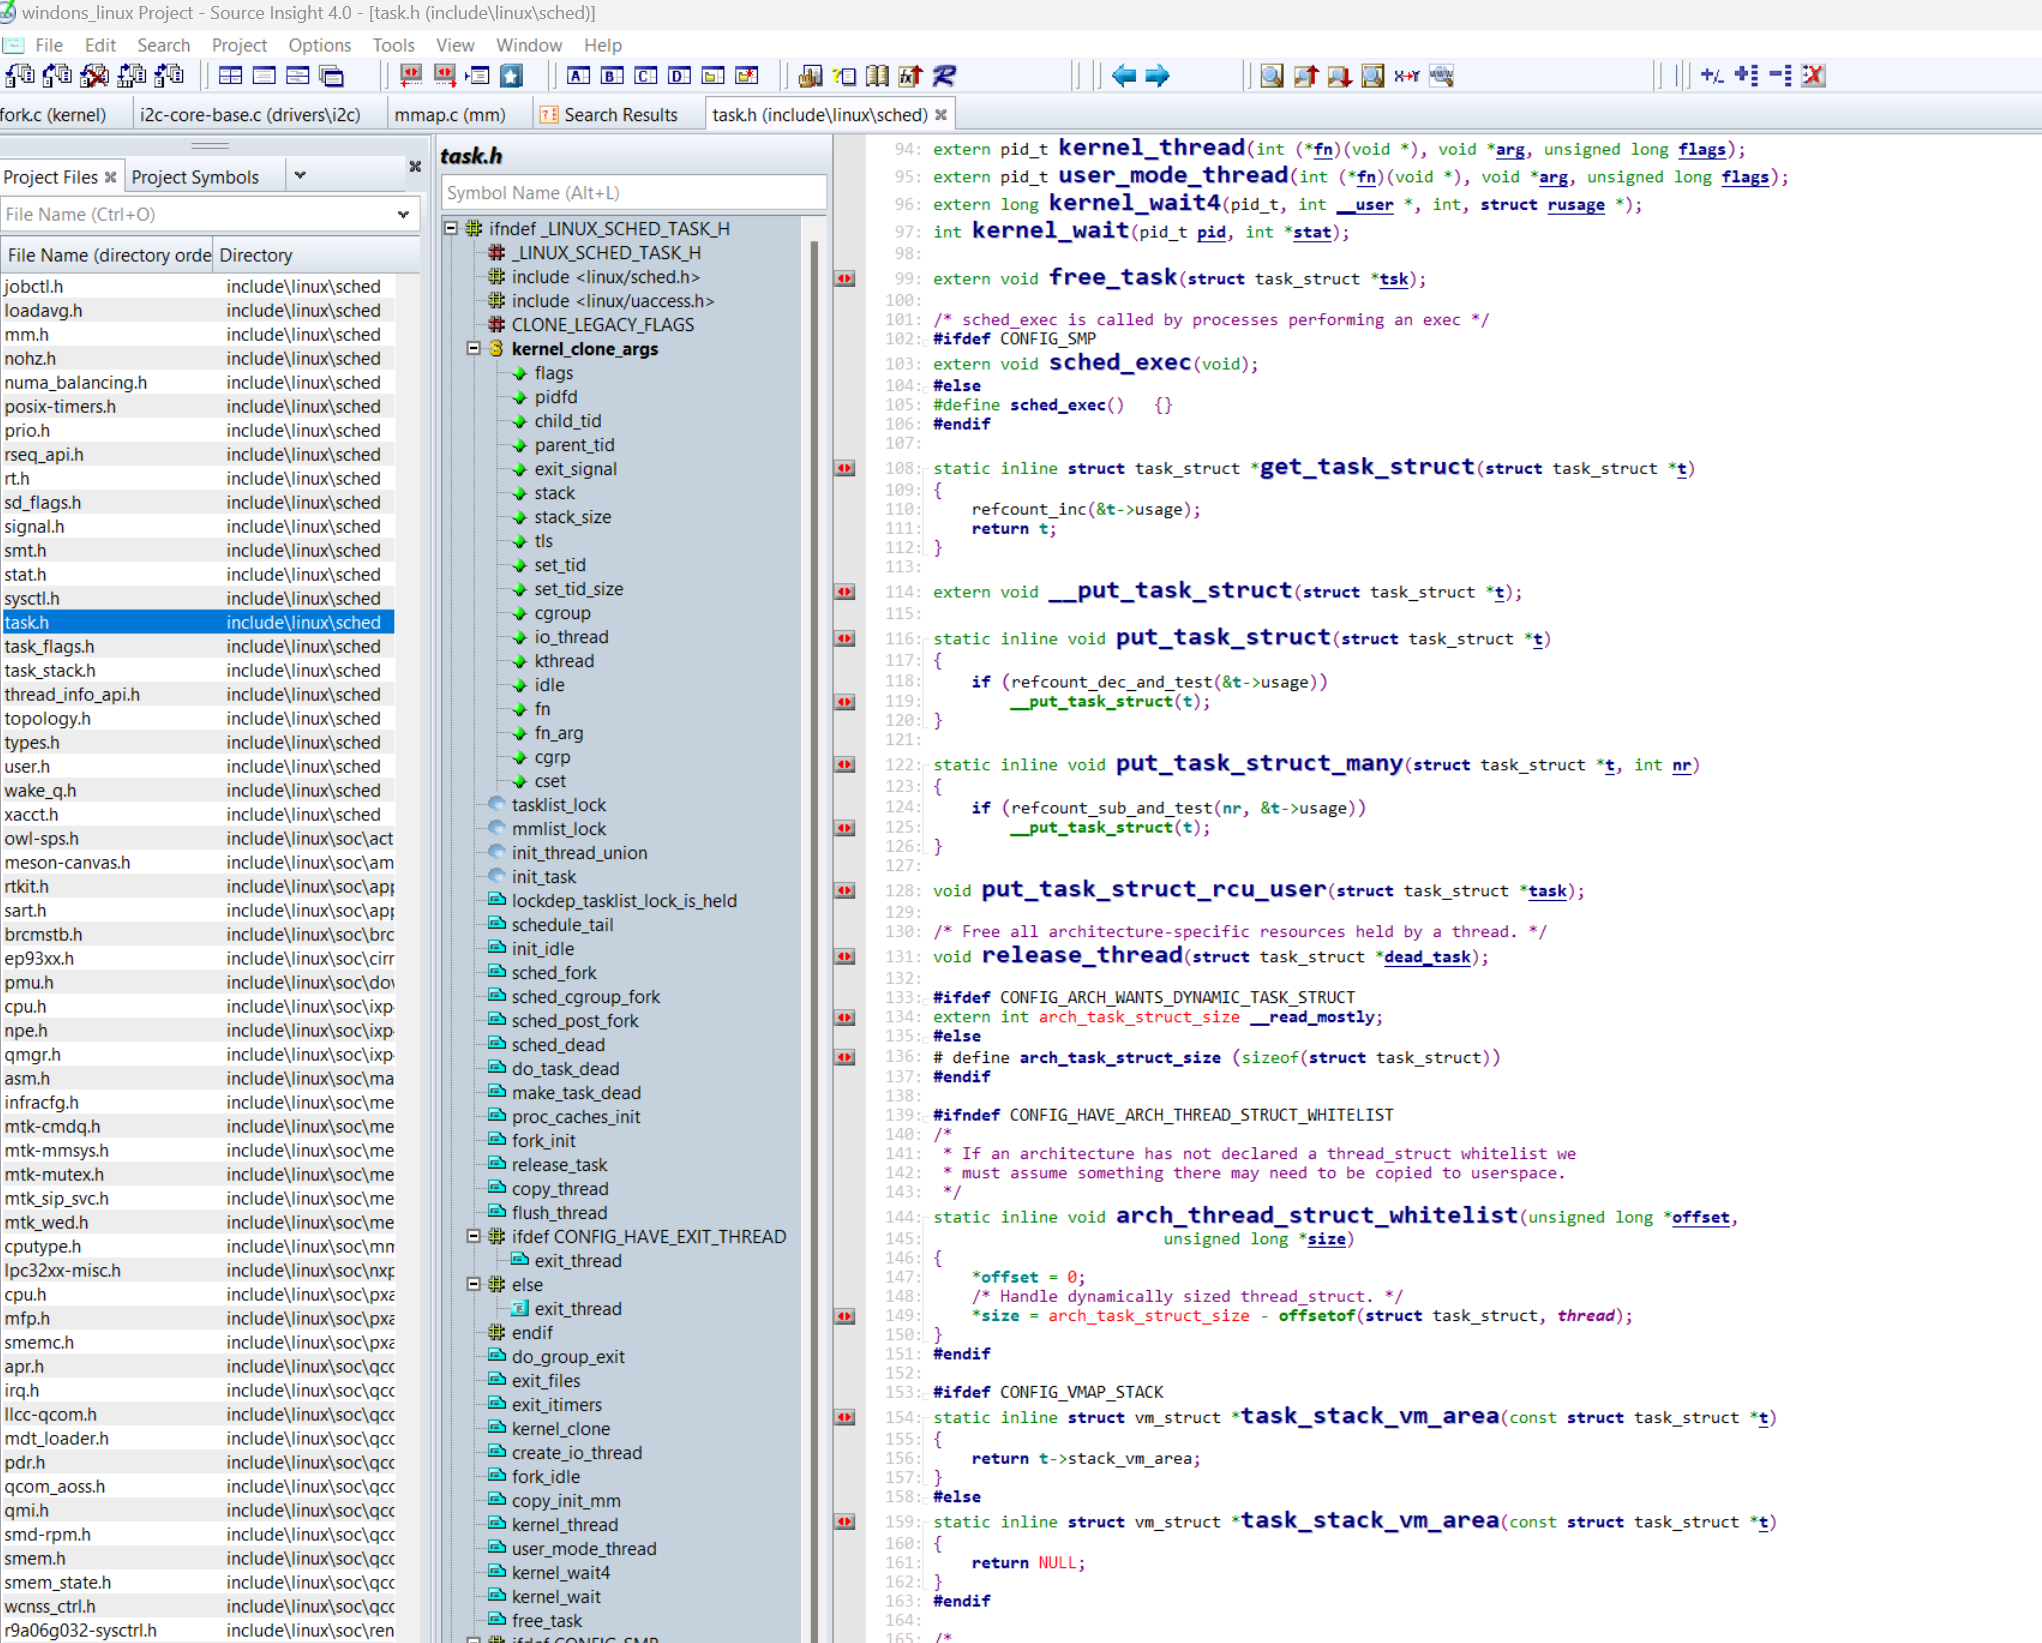Click the open book reference icon
This screenshot has height=1643, width=2042.
coord(877,76)
